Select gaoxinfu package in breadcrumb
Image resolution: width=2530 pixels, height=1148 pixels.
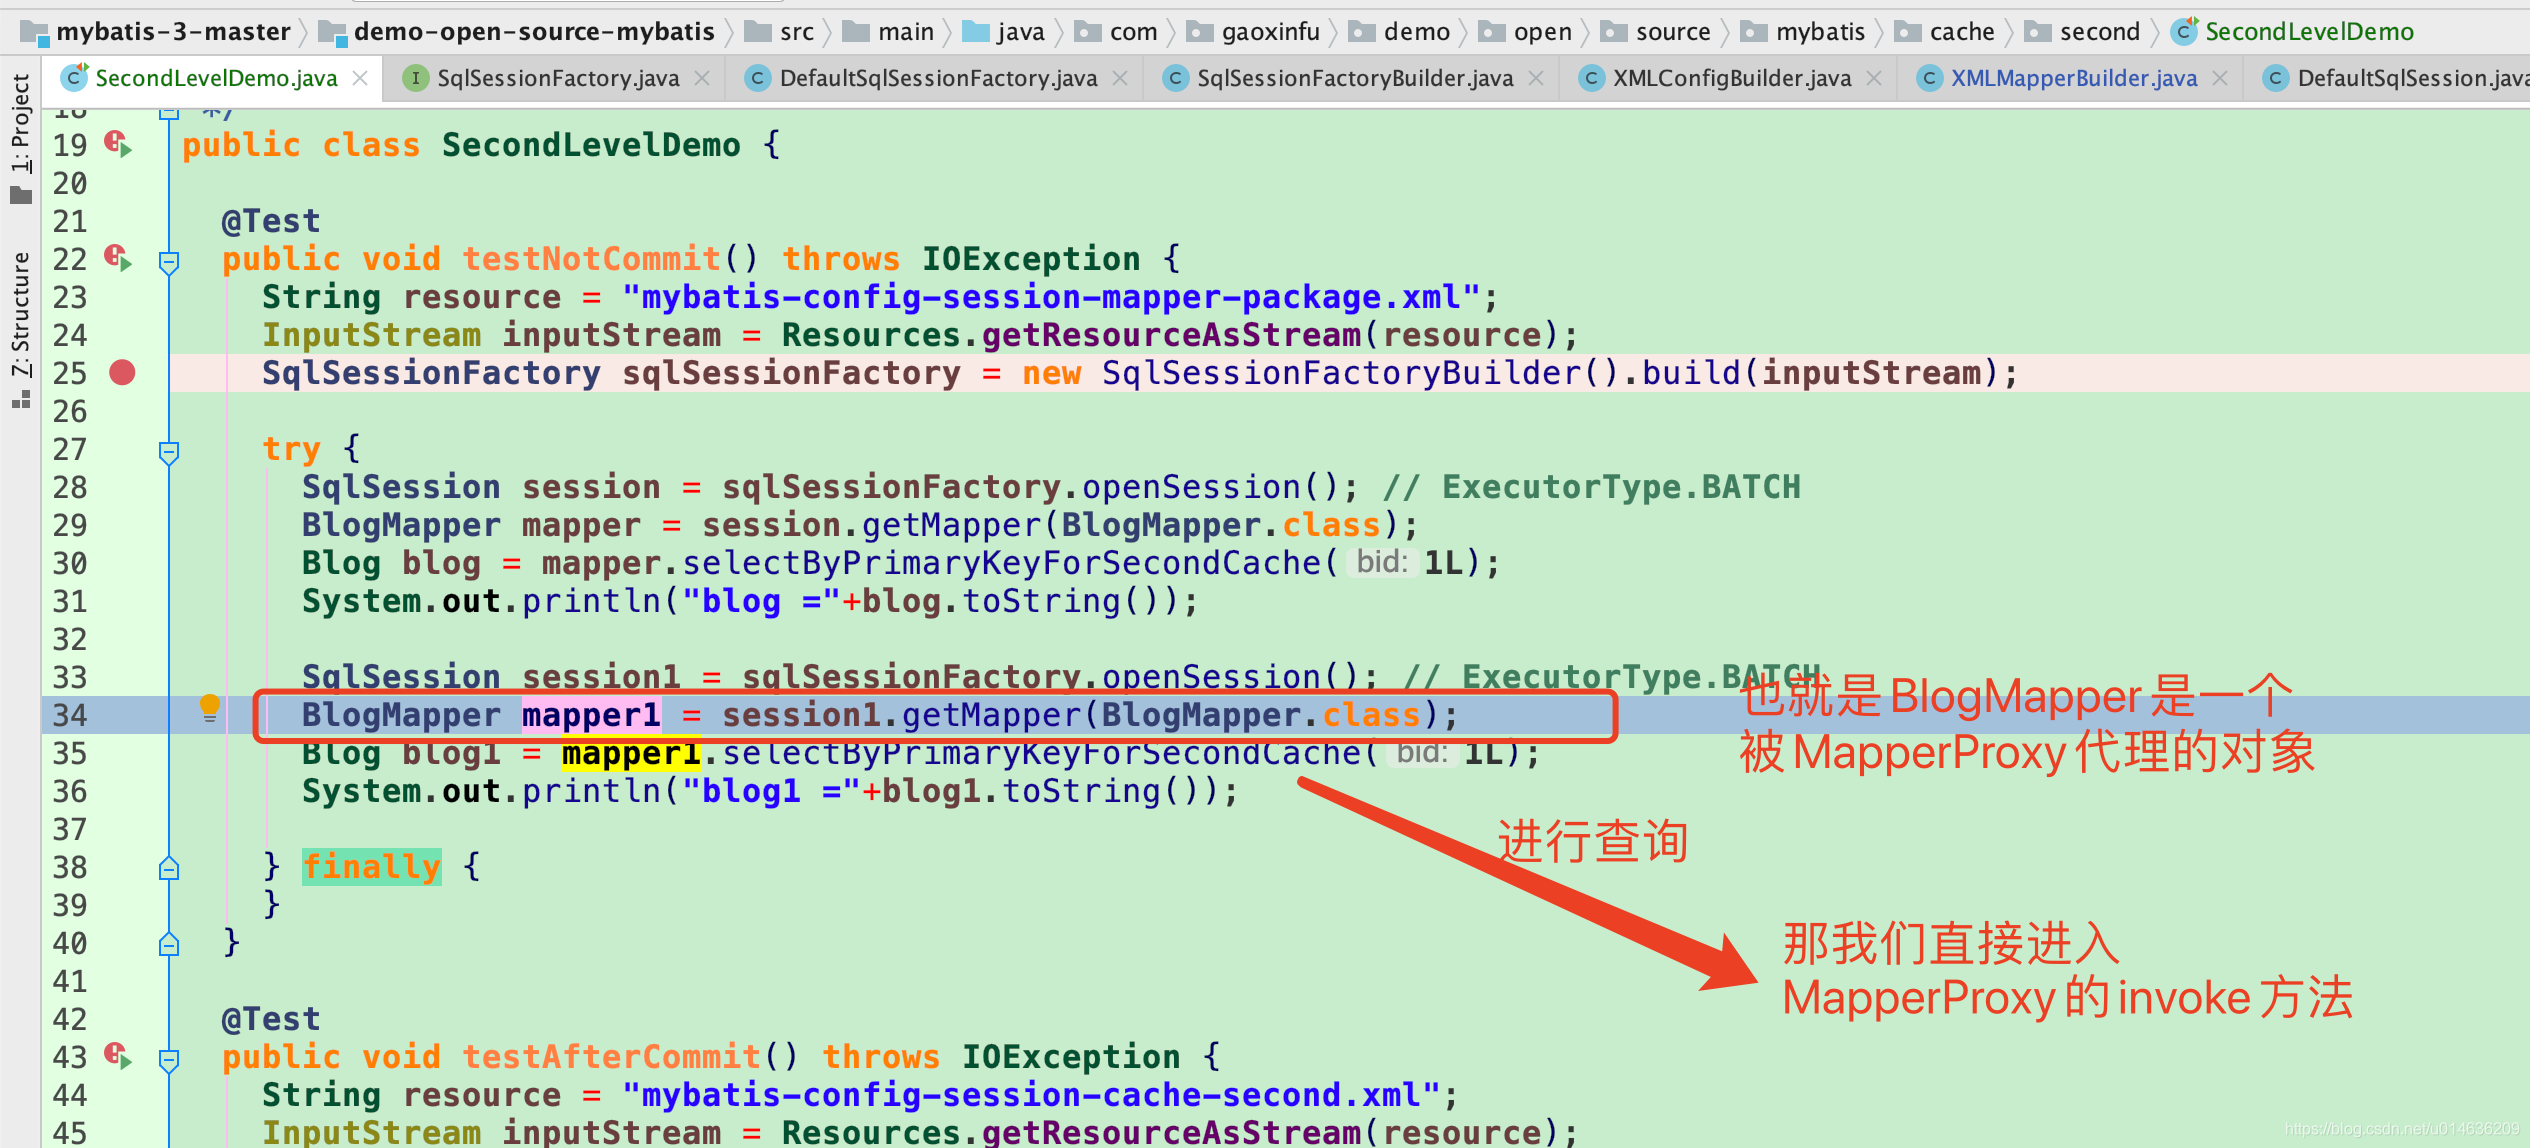click(x=1253, y=32)
